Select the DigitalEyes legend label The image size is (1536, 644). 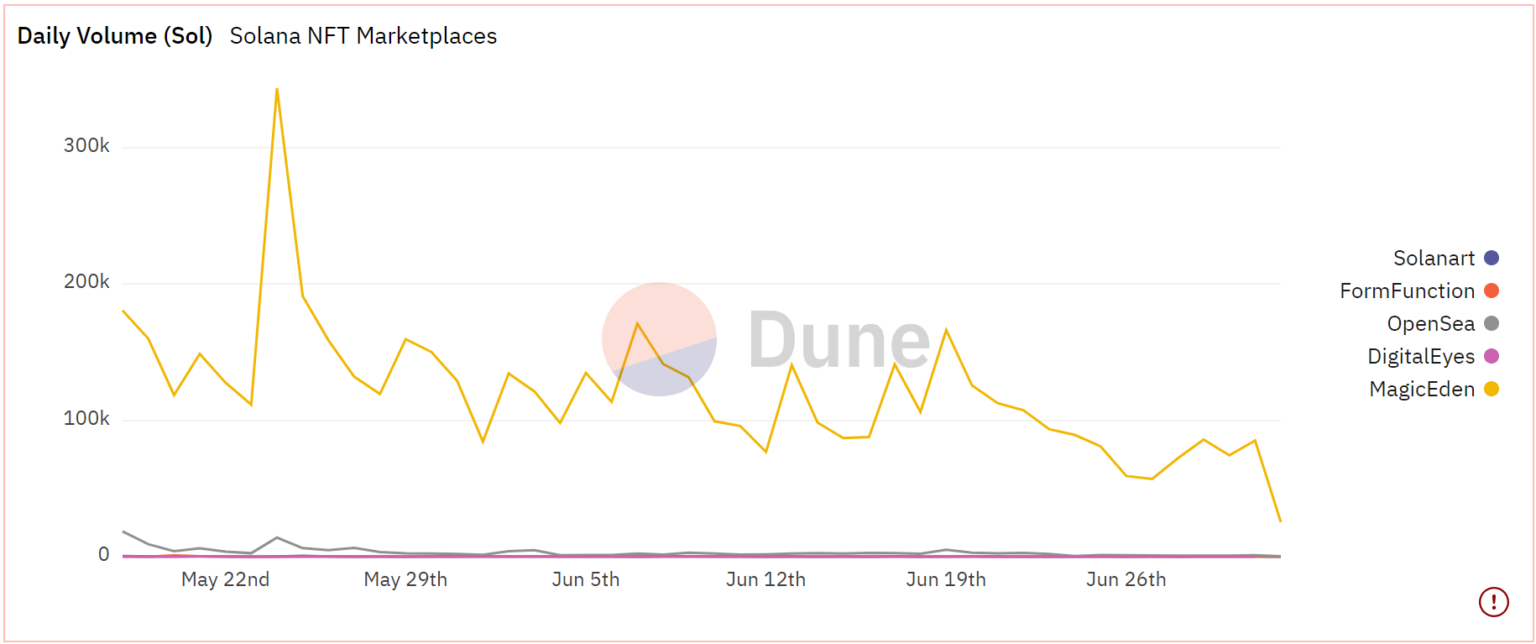(1421, 356)
